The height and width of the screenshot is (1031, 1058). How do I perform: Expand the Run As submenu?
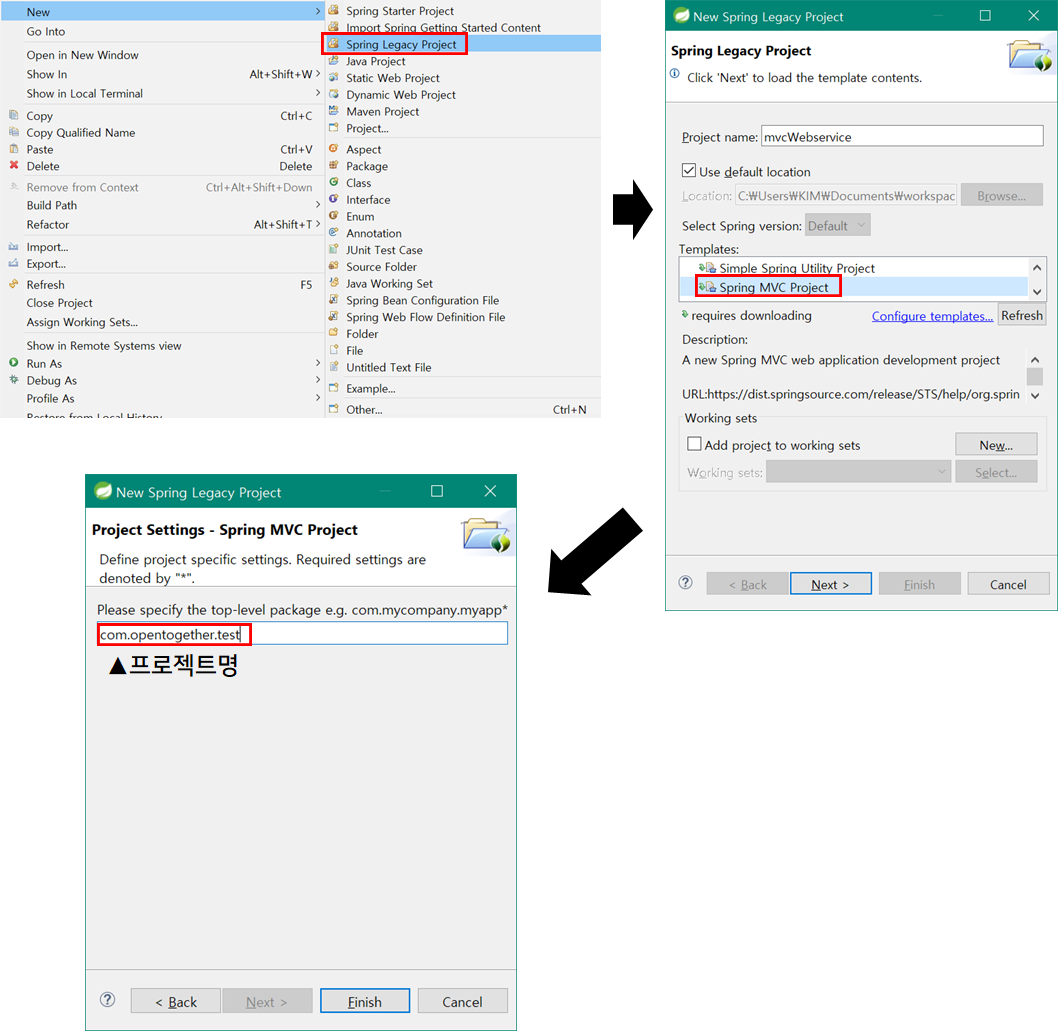tap(318, 363)
